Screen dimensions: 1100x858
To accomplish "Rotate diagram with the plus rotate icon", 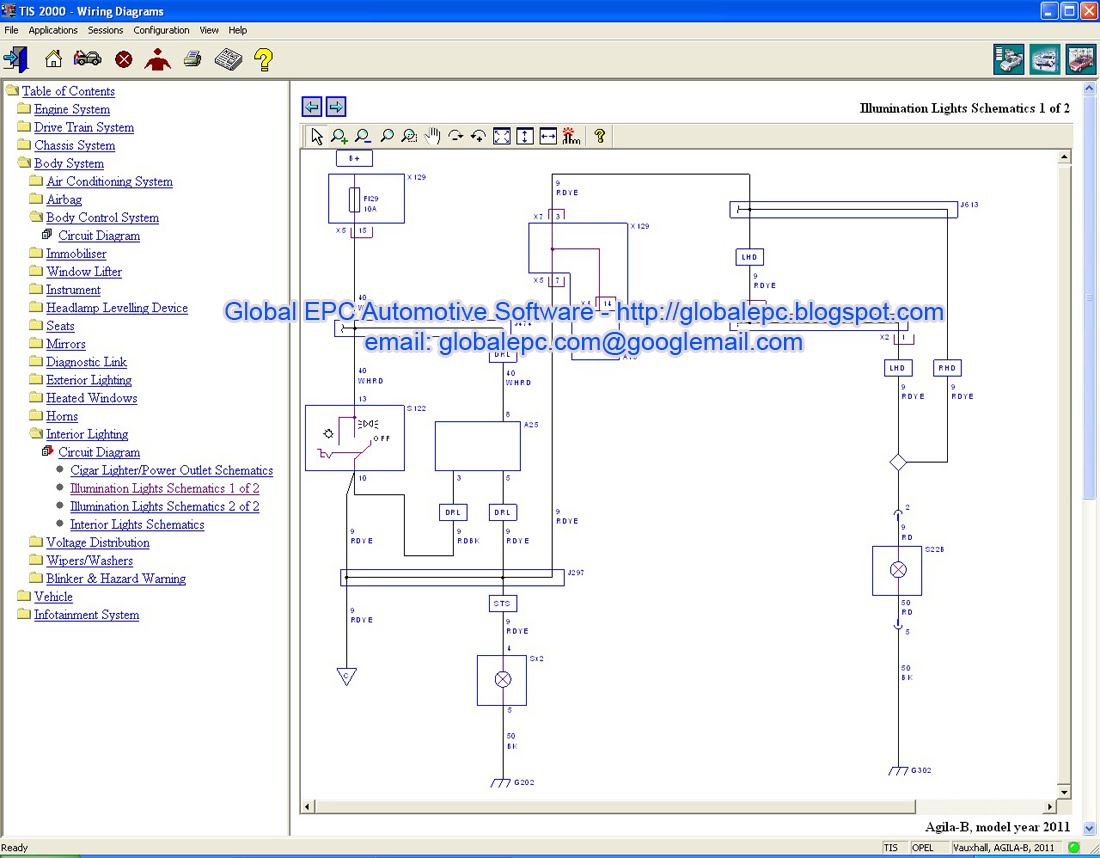I will coord(478,136).
